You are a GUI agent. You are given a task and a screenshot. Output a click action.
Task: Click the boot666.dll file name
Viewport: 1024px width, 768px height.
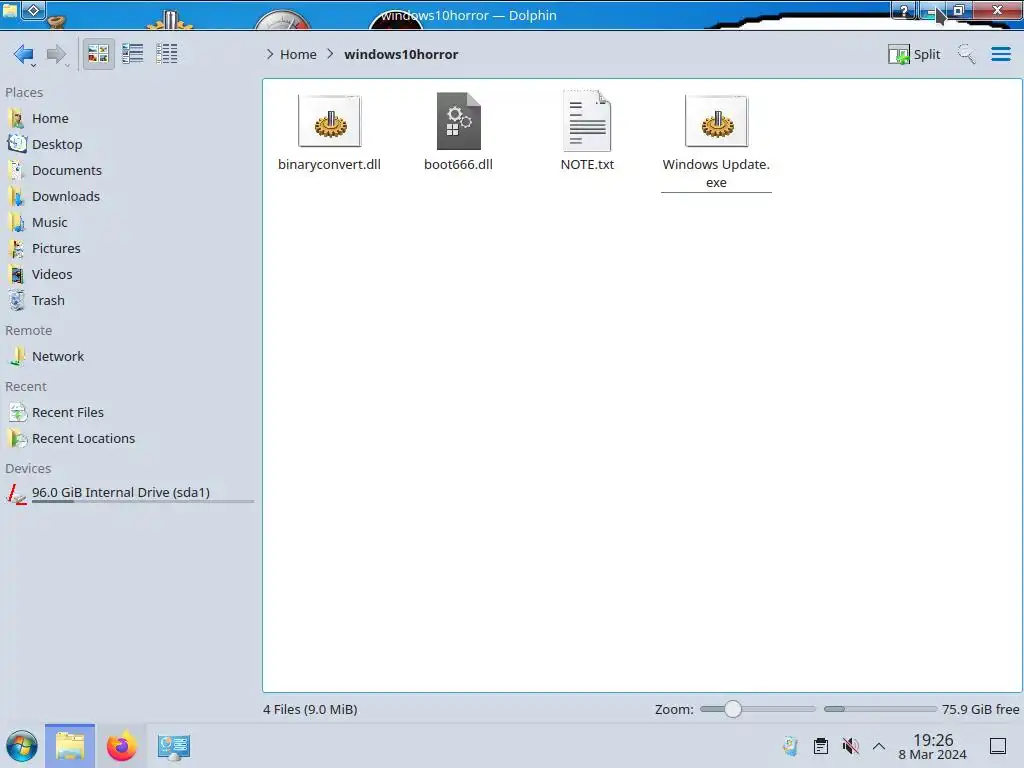(458, 165)
